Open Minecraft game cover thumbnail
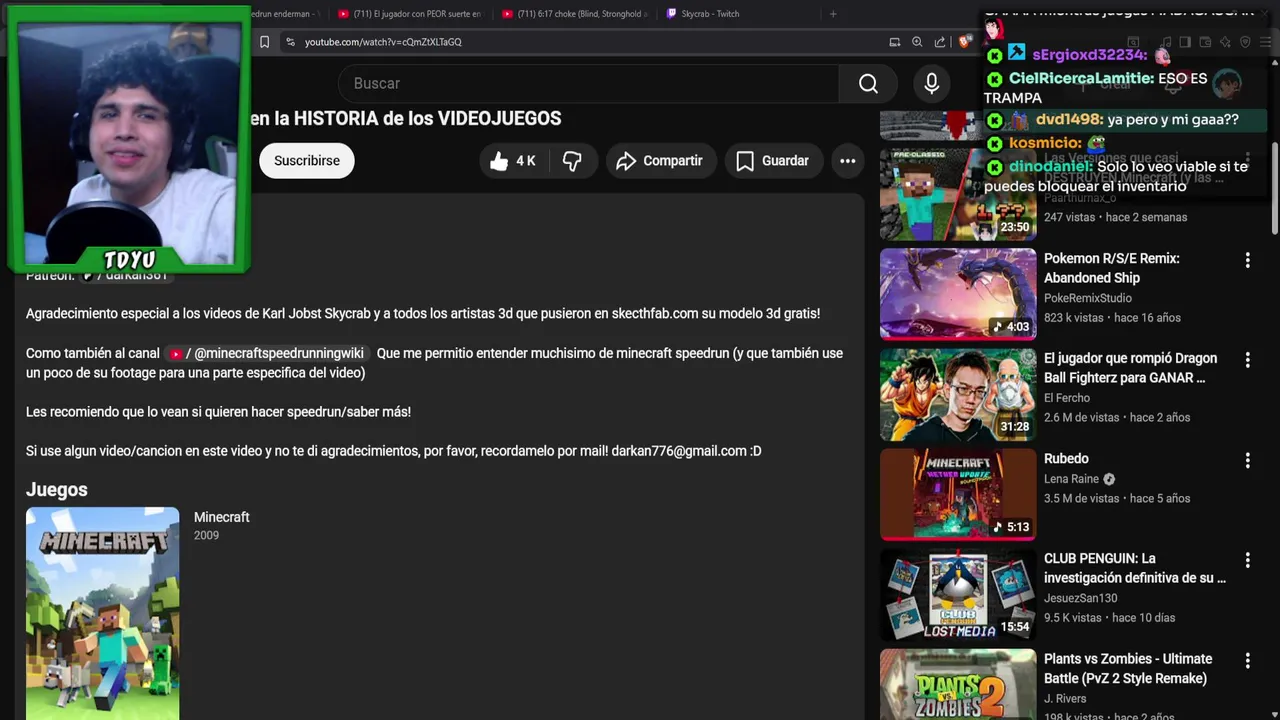The width and height of the screenshot is (1280, 720). [103, 612]
